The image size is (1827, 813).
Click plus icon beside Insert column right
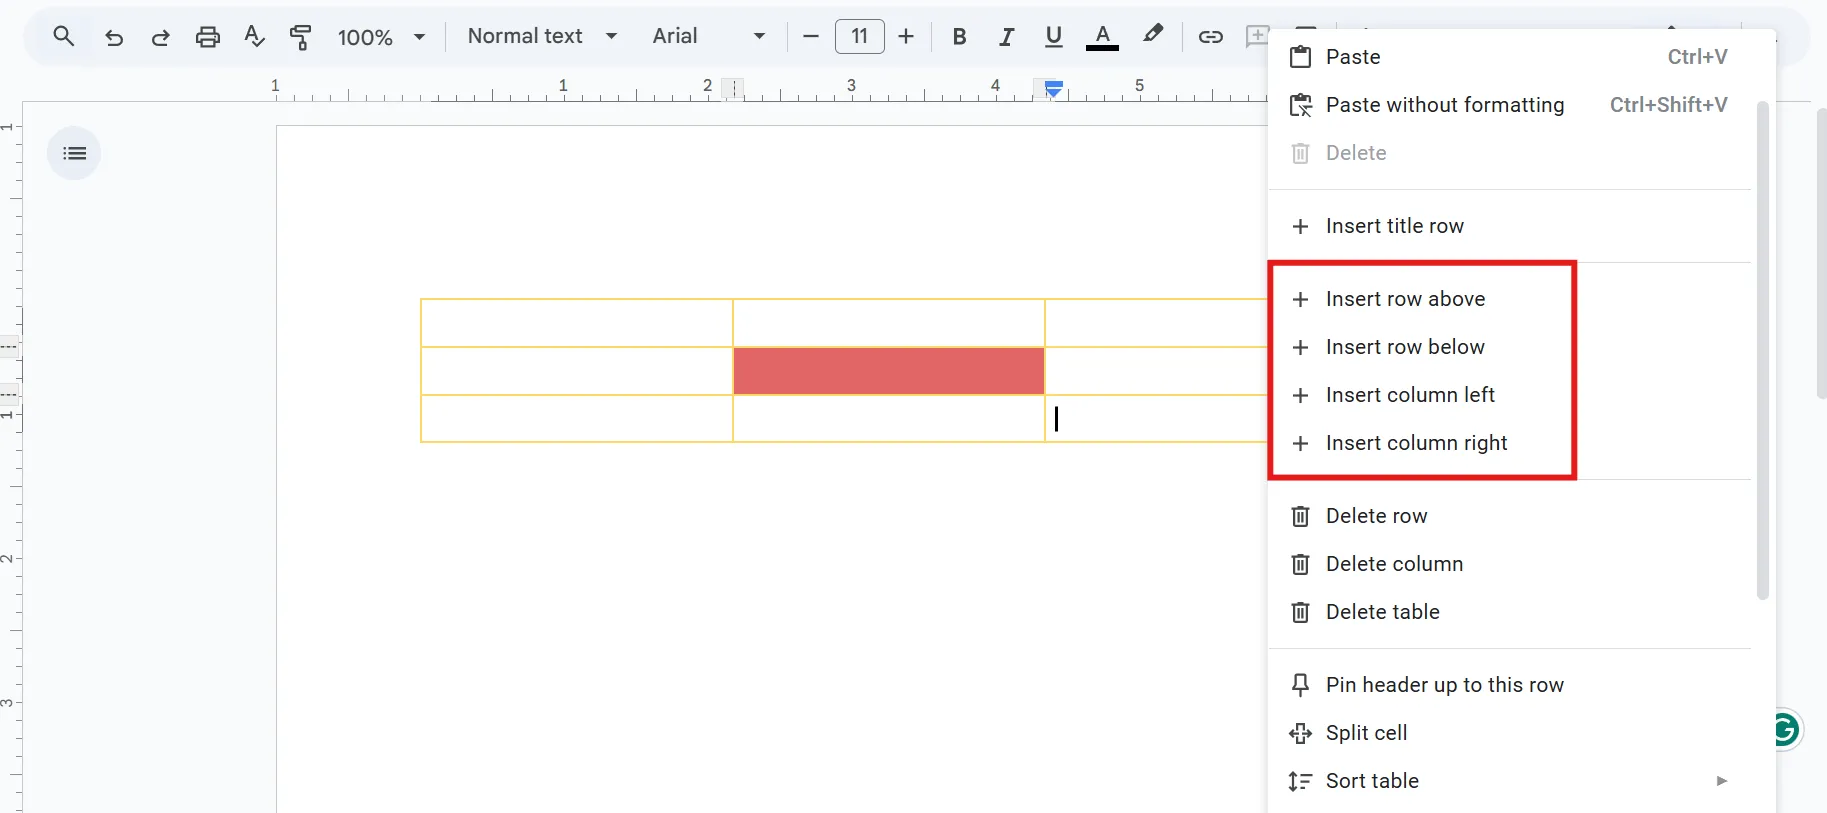[x=1300, y=443]
